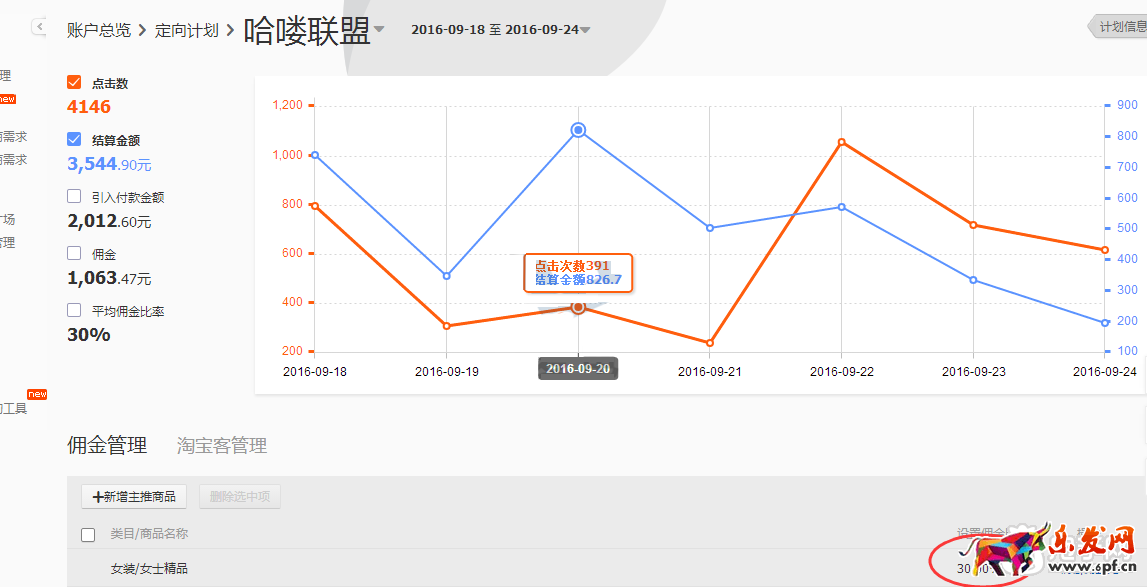Image resolution: width=1147 pixels, height=587 pixels.
Task: Select the 佣金管理 tab
Action: point(107,445)
